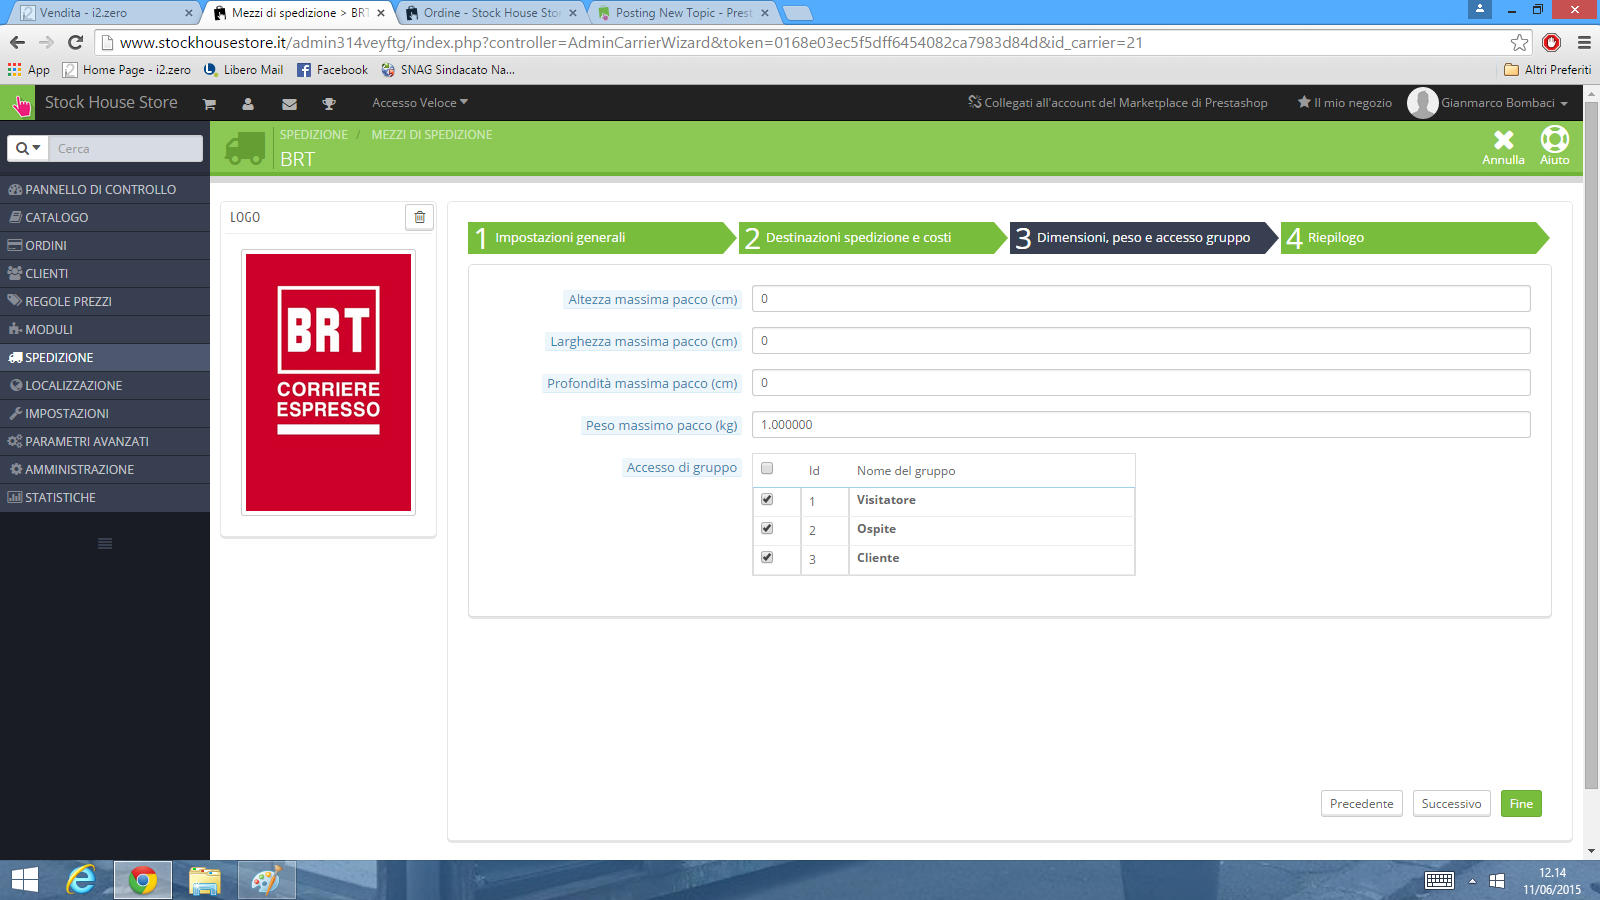Reload the page
Screen dimensions: 1600x900
click(75, 42)
